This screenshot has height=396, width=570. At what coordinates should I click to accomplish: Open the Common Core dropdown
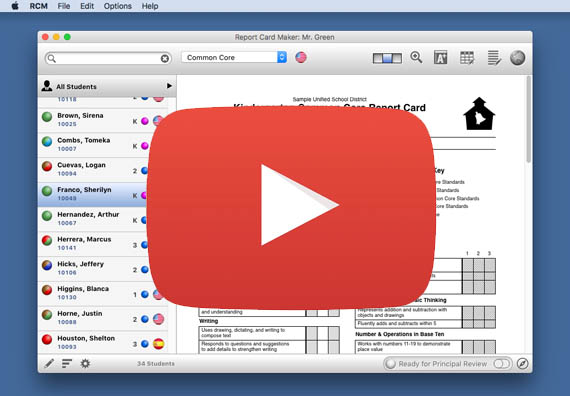click(x=234, y=57)
